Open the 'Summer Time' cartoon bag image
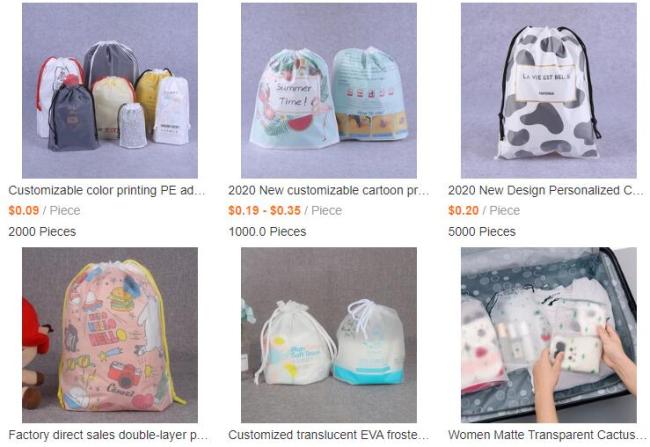 [x=329, y=90]
